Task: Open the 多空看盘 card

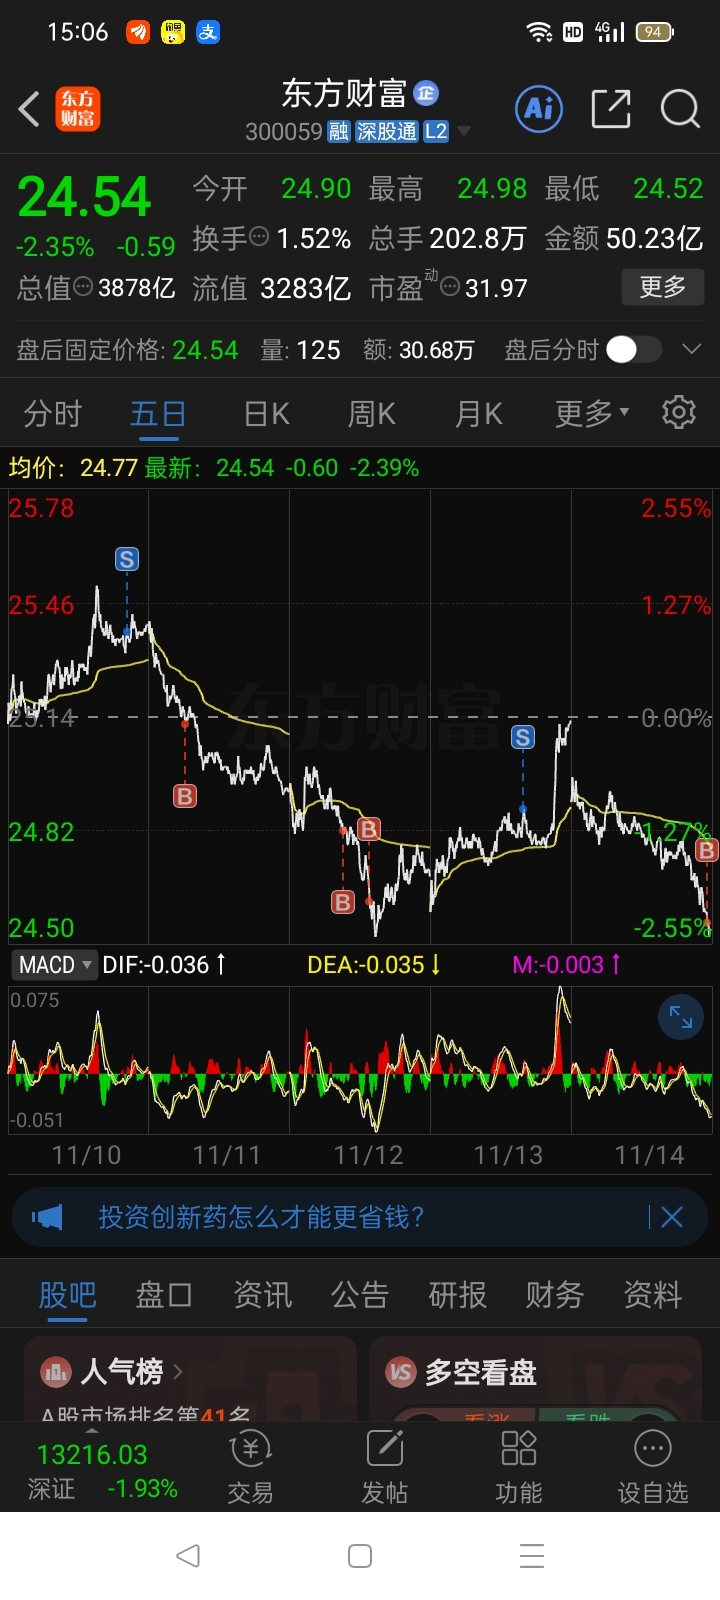Action: [x=535, y=1379]
